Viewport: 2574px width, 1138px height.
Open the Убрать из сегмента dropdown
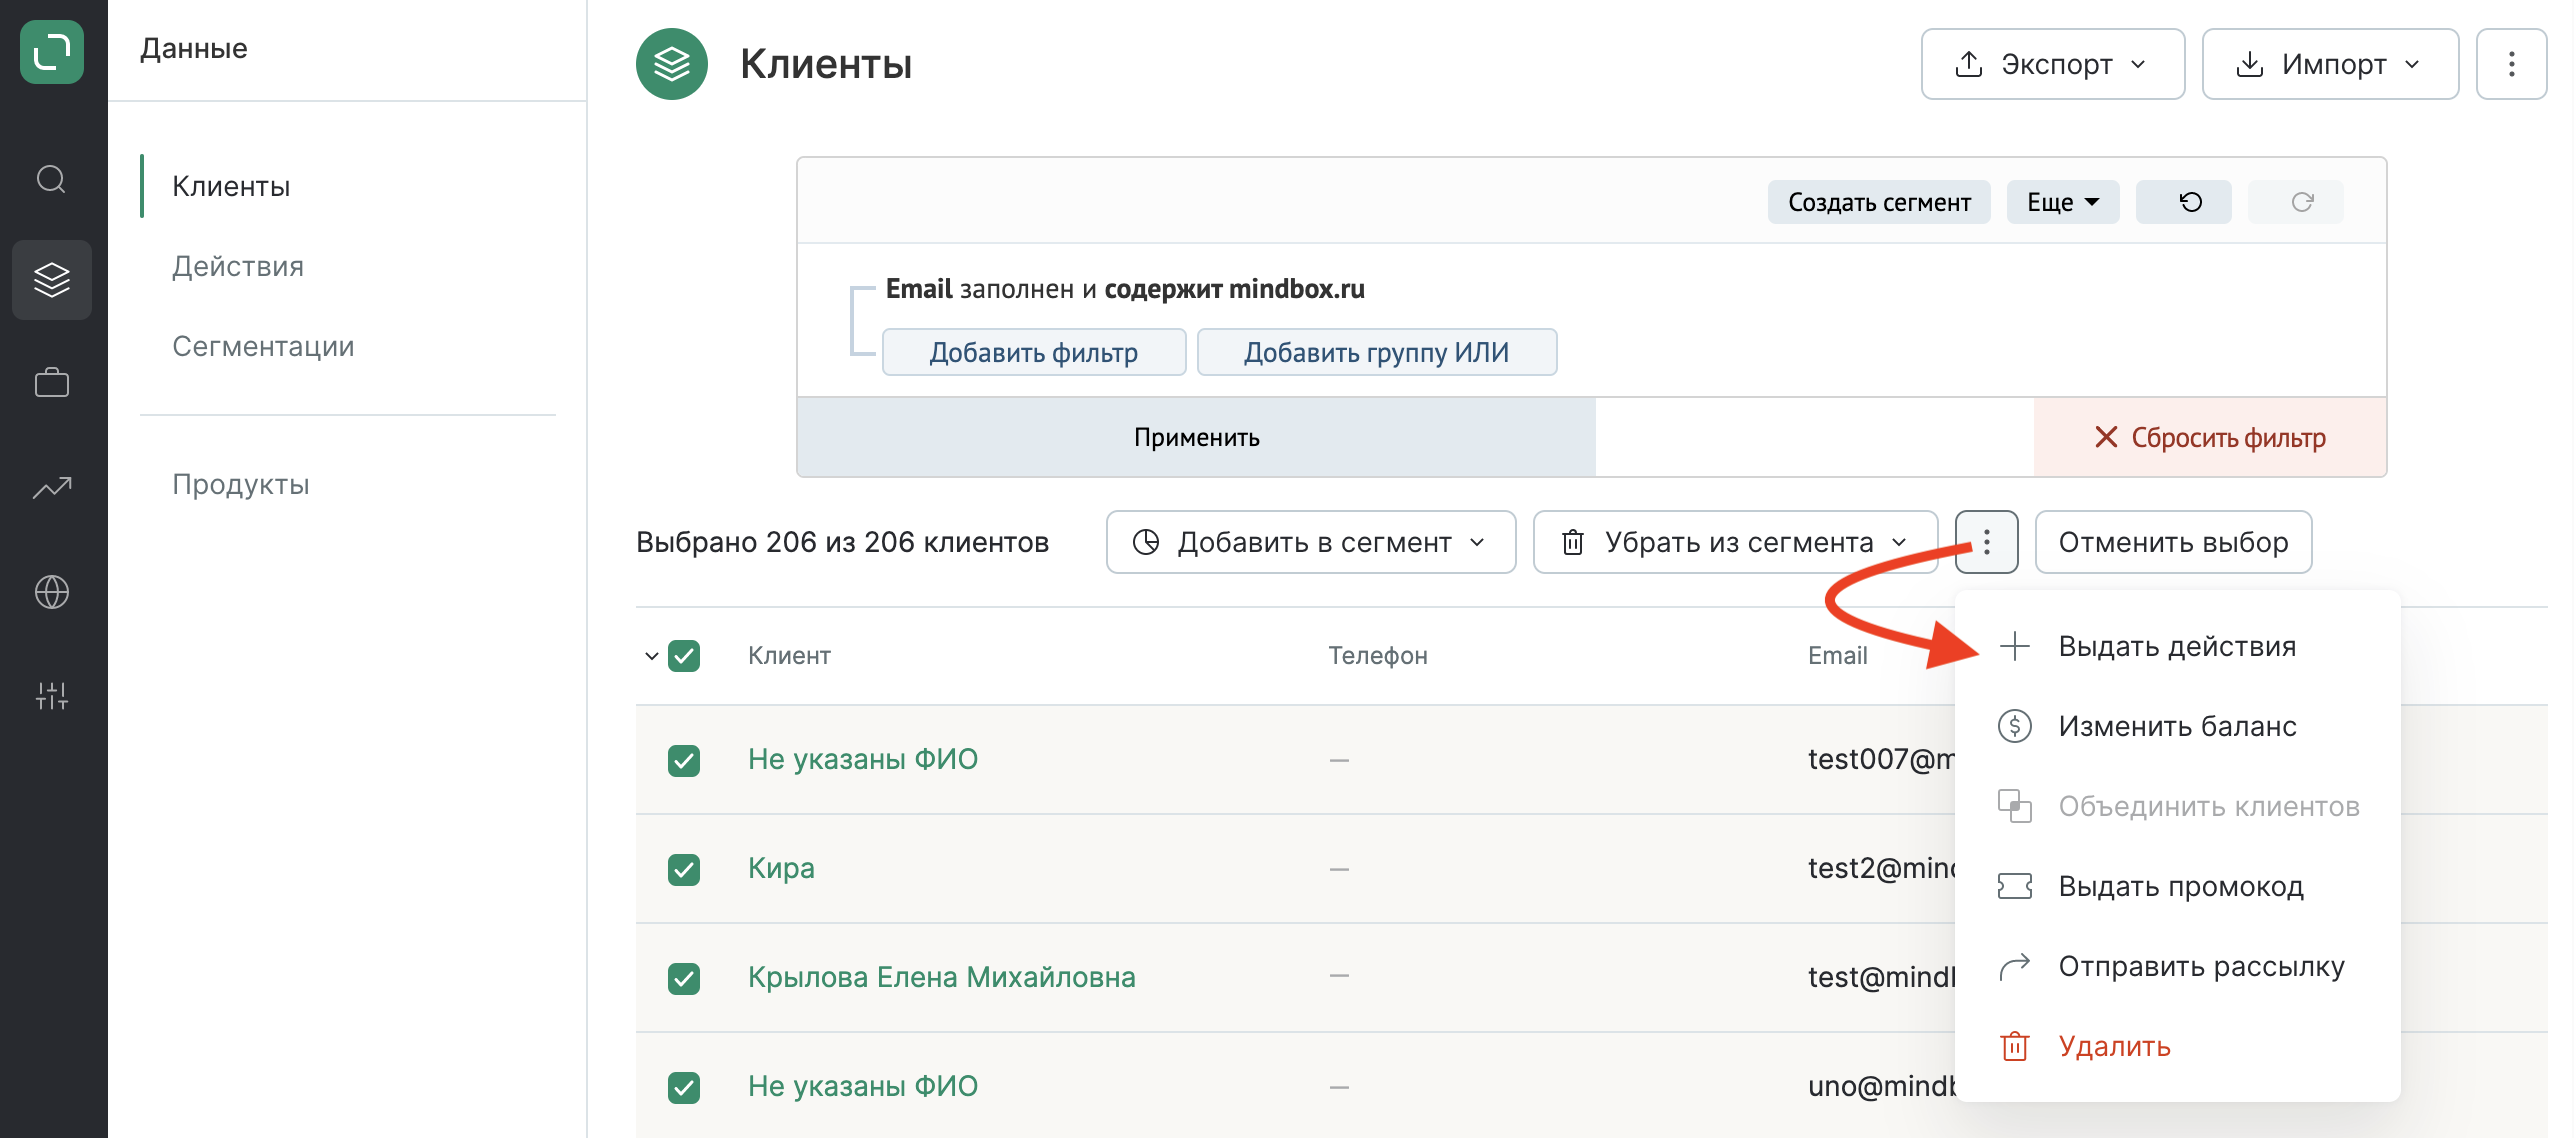click(1735, 542)
